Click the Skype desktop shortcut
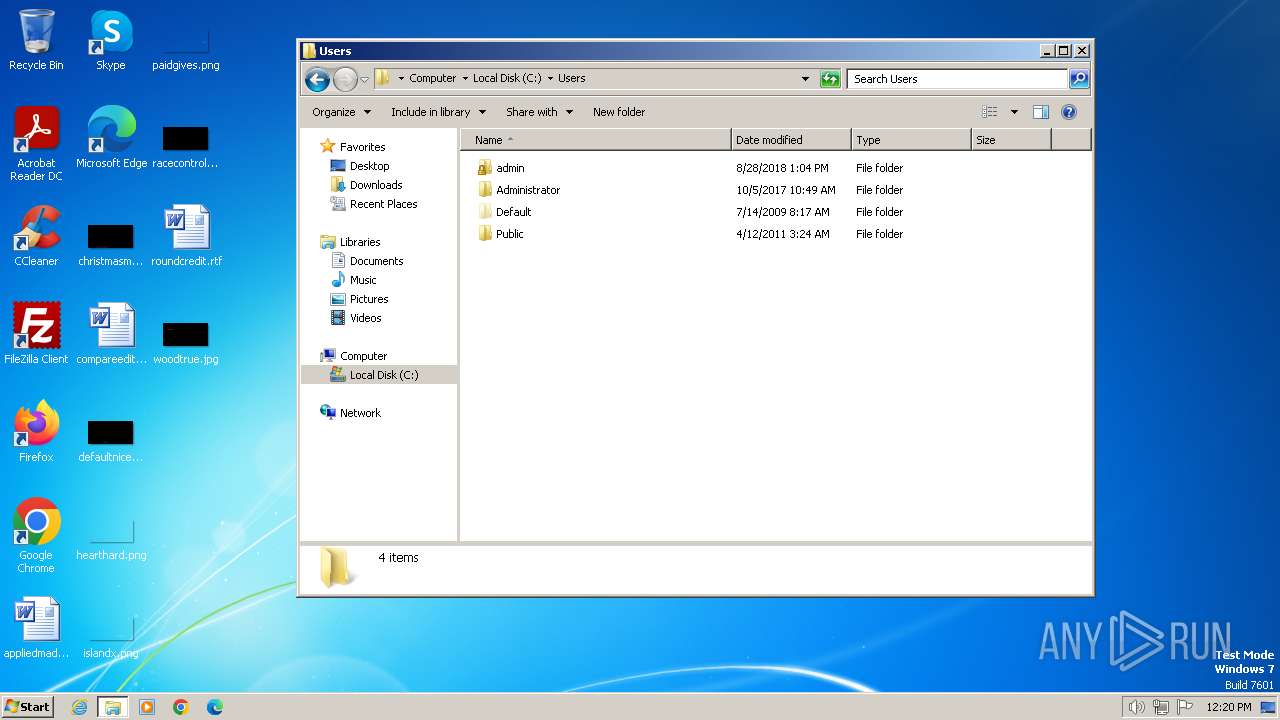1280x720 pixels. coord(111,40)
